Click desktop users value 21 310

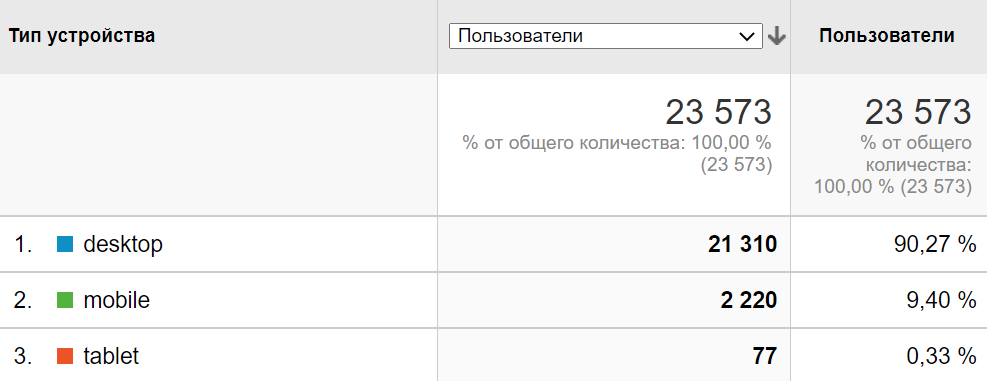[x=742, y=244]
